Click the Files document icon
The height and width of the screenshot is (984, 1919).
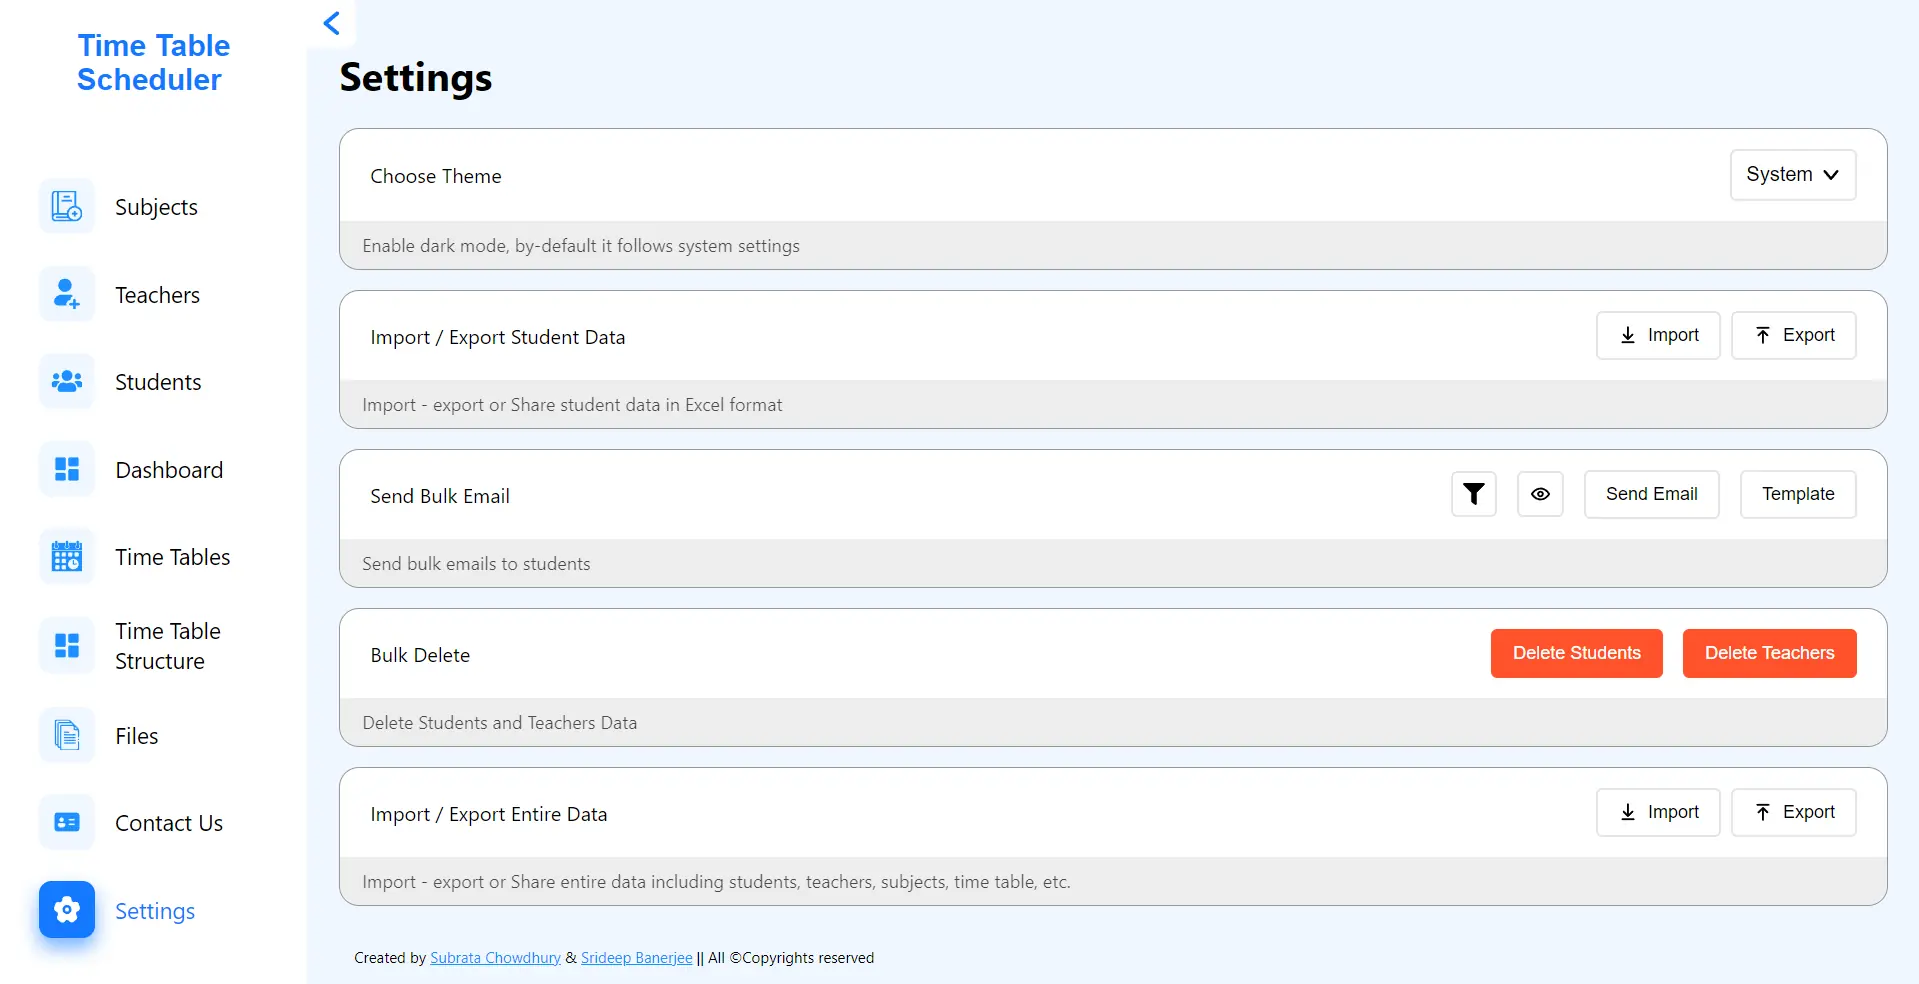67,735
